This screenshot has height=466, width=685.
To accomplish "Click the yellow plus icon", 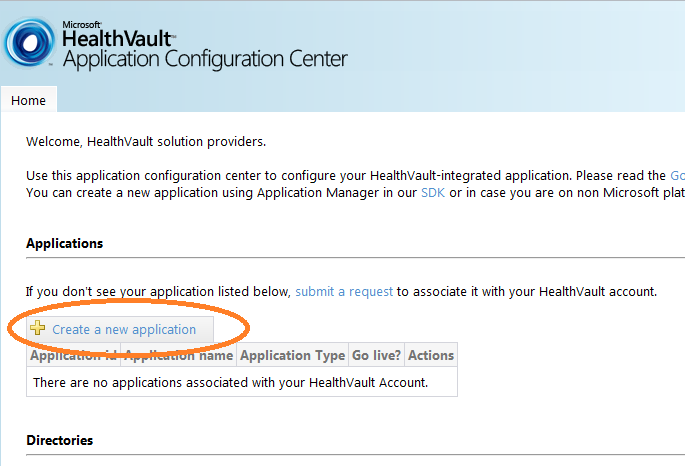I will (x=38, y=328).
